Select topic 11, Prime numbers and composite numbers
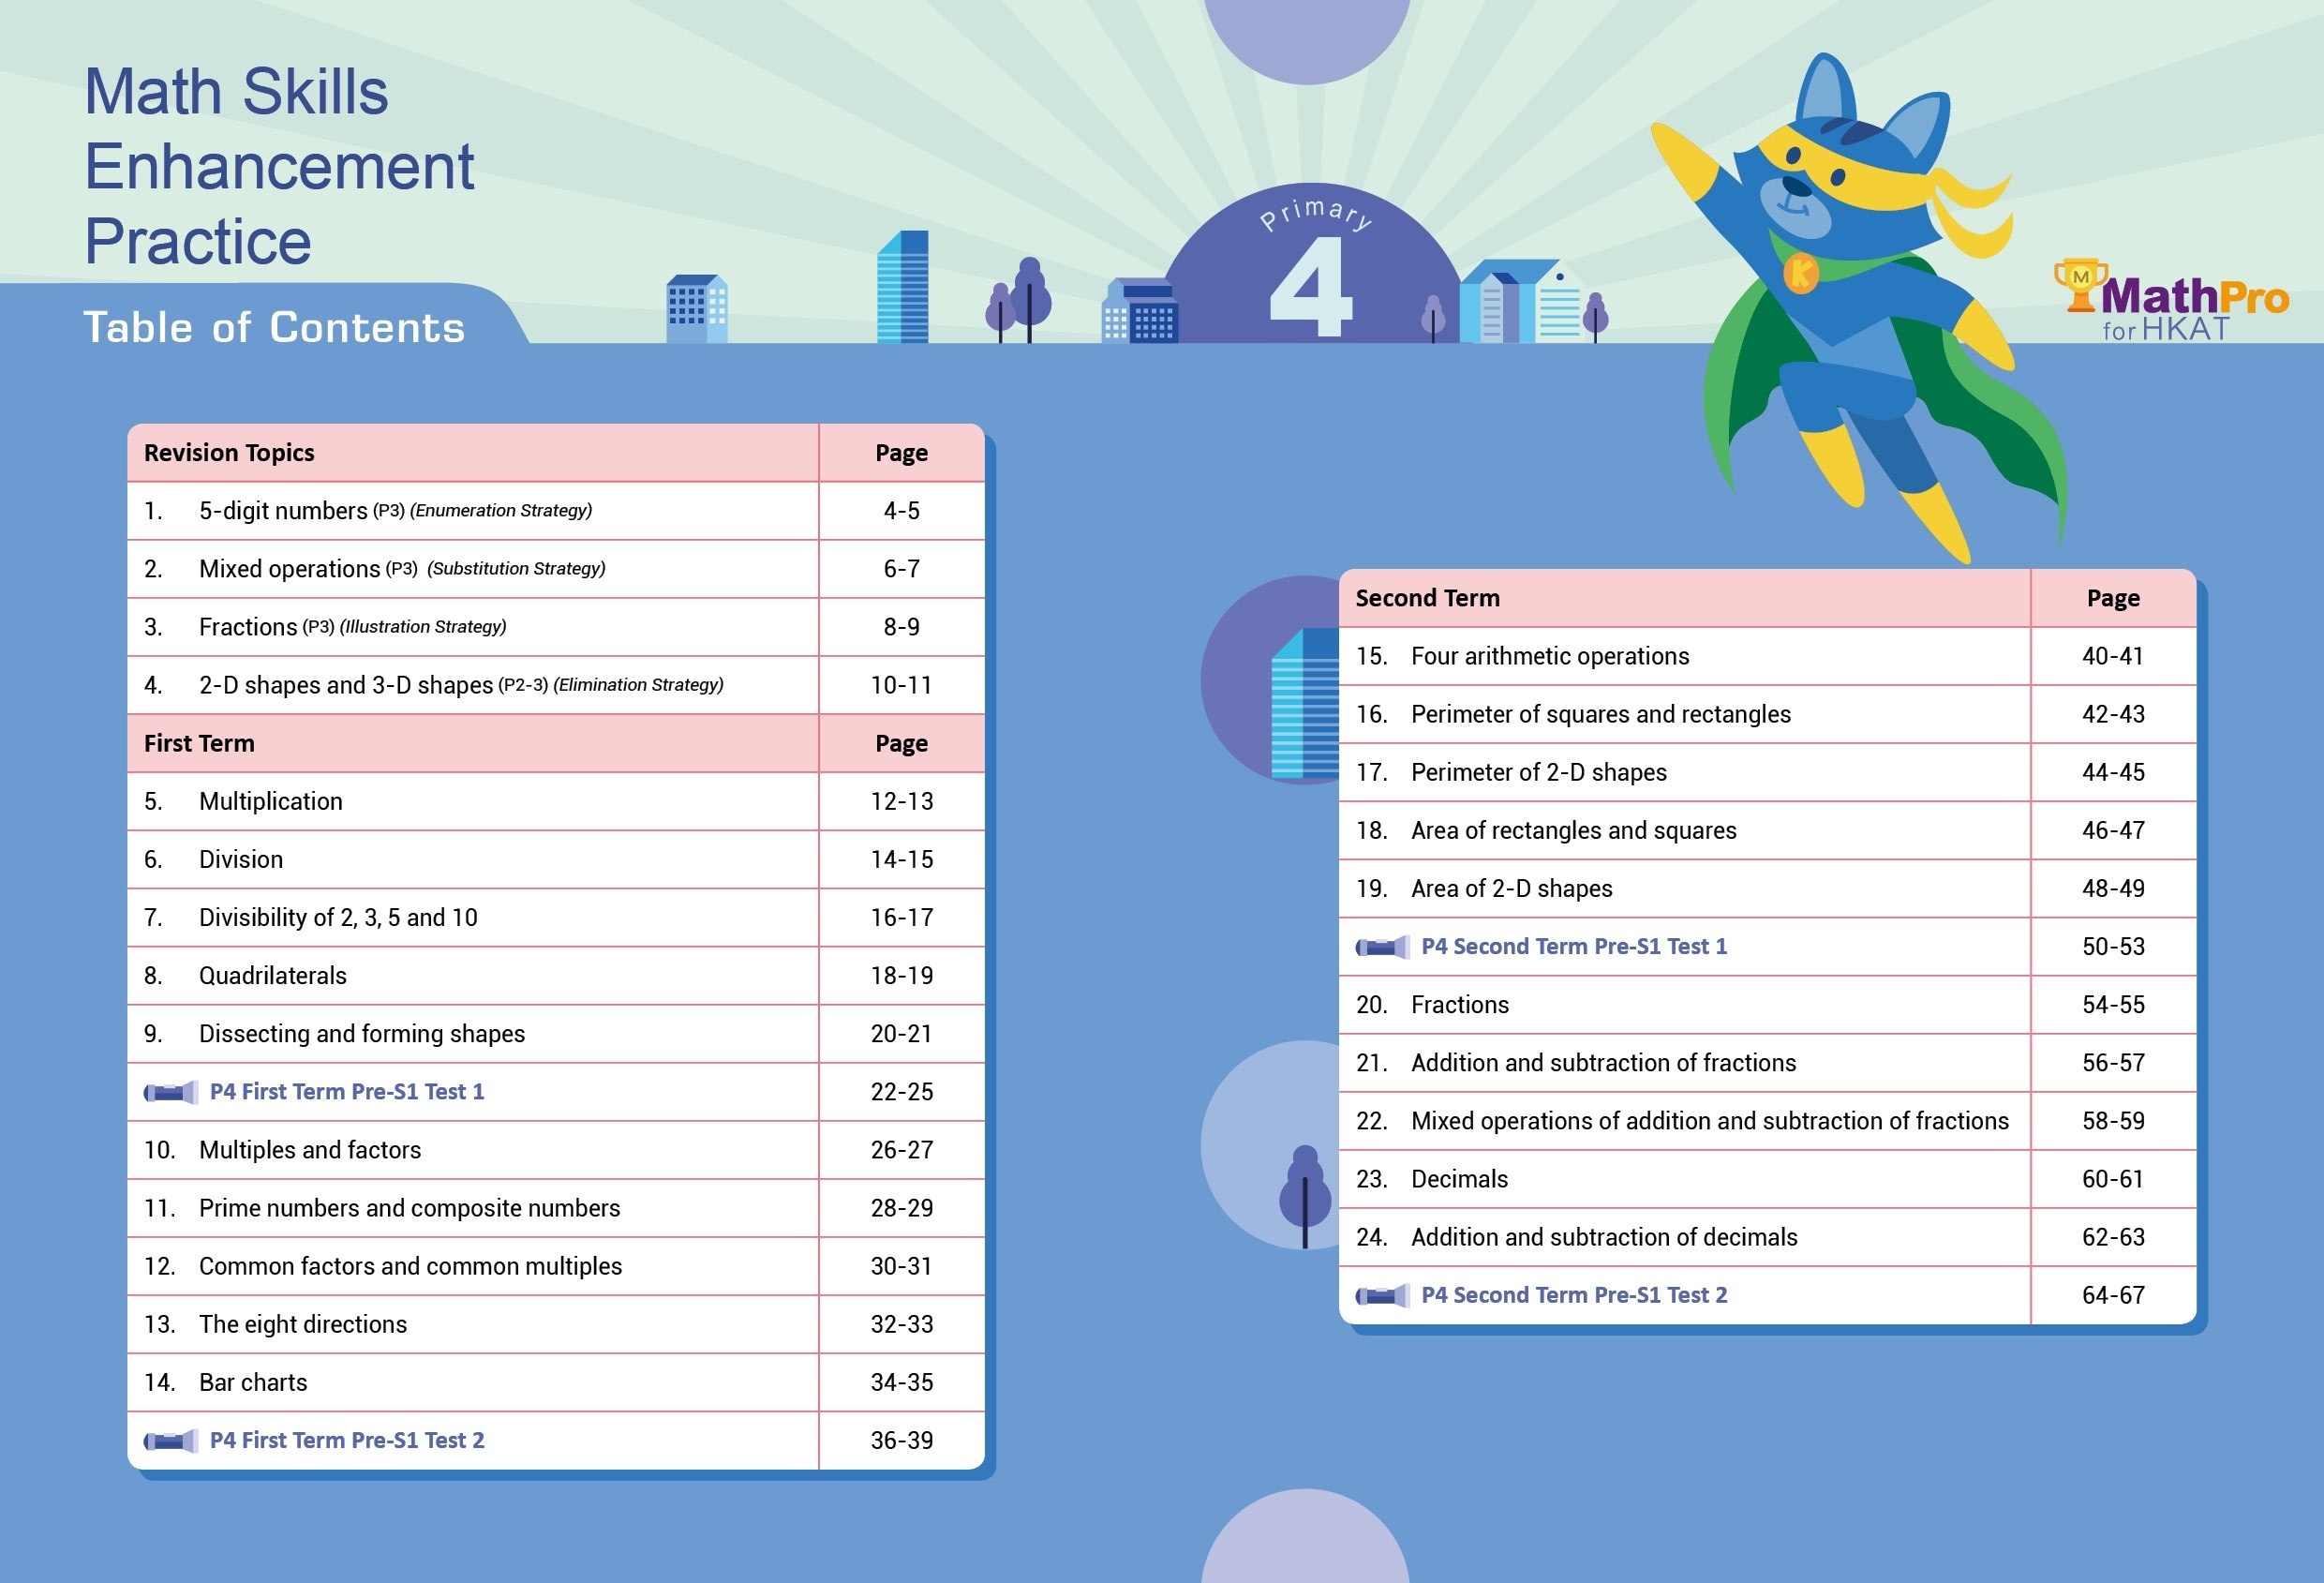 (473, 1208)
